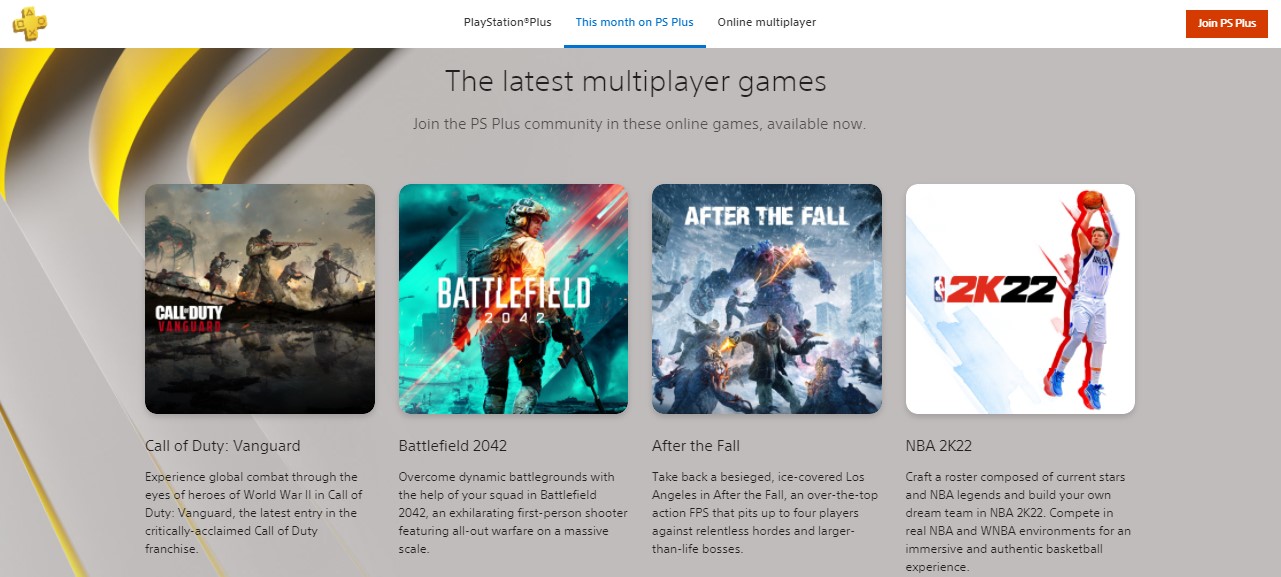Click the NBA 2K22 title text

(938, 446)
